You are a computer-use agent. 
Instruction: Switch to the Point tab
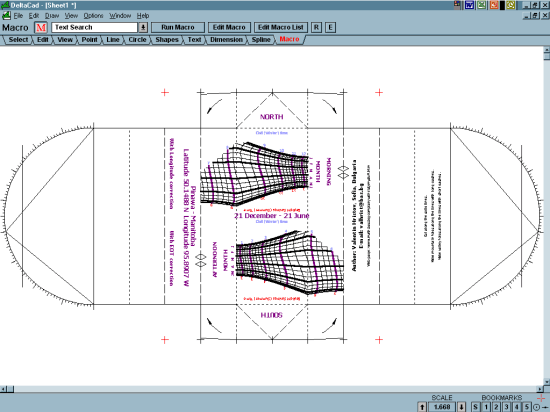[x=89, y=40]
